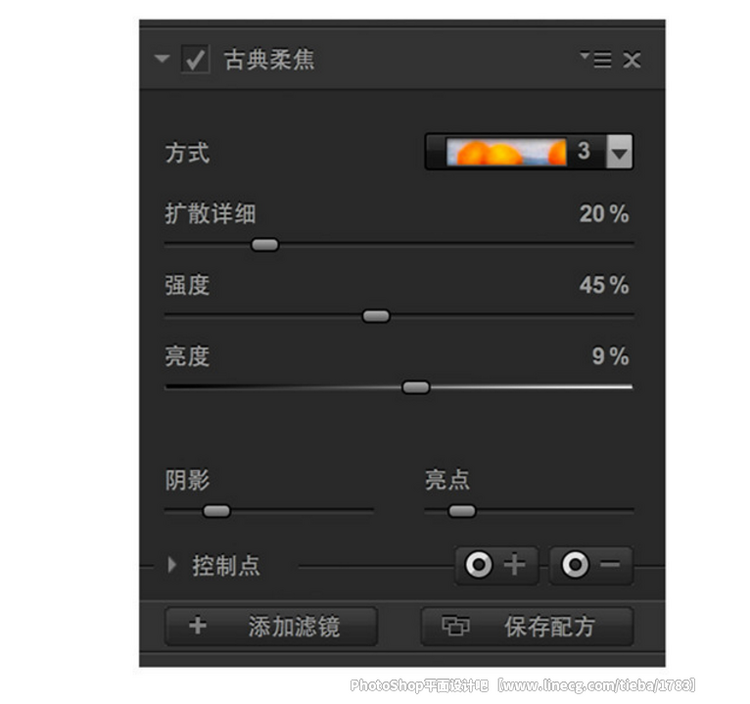Click the 保存配方 button
The height and width of the screenshot is (704, 750).
[527, 626]
